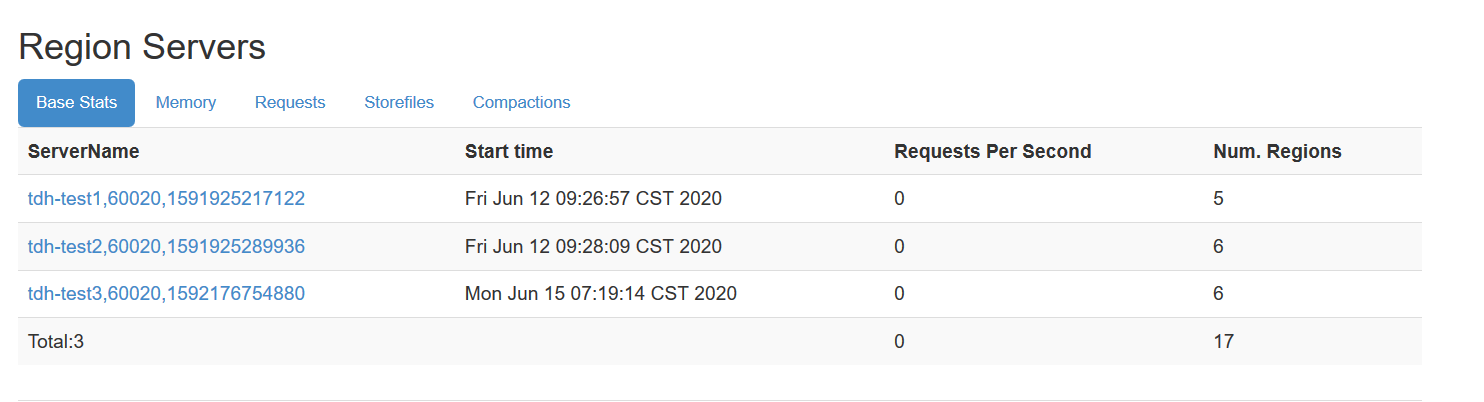Viewport: 1484px width, 402px height.
Task: Select the Mon Jun 15 start time
Action: (600, 294)
